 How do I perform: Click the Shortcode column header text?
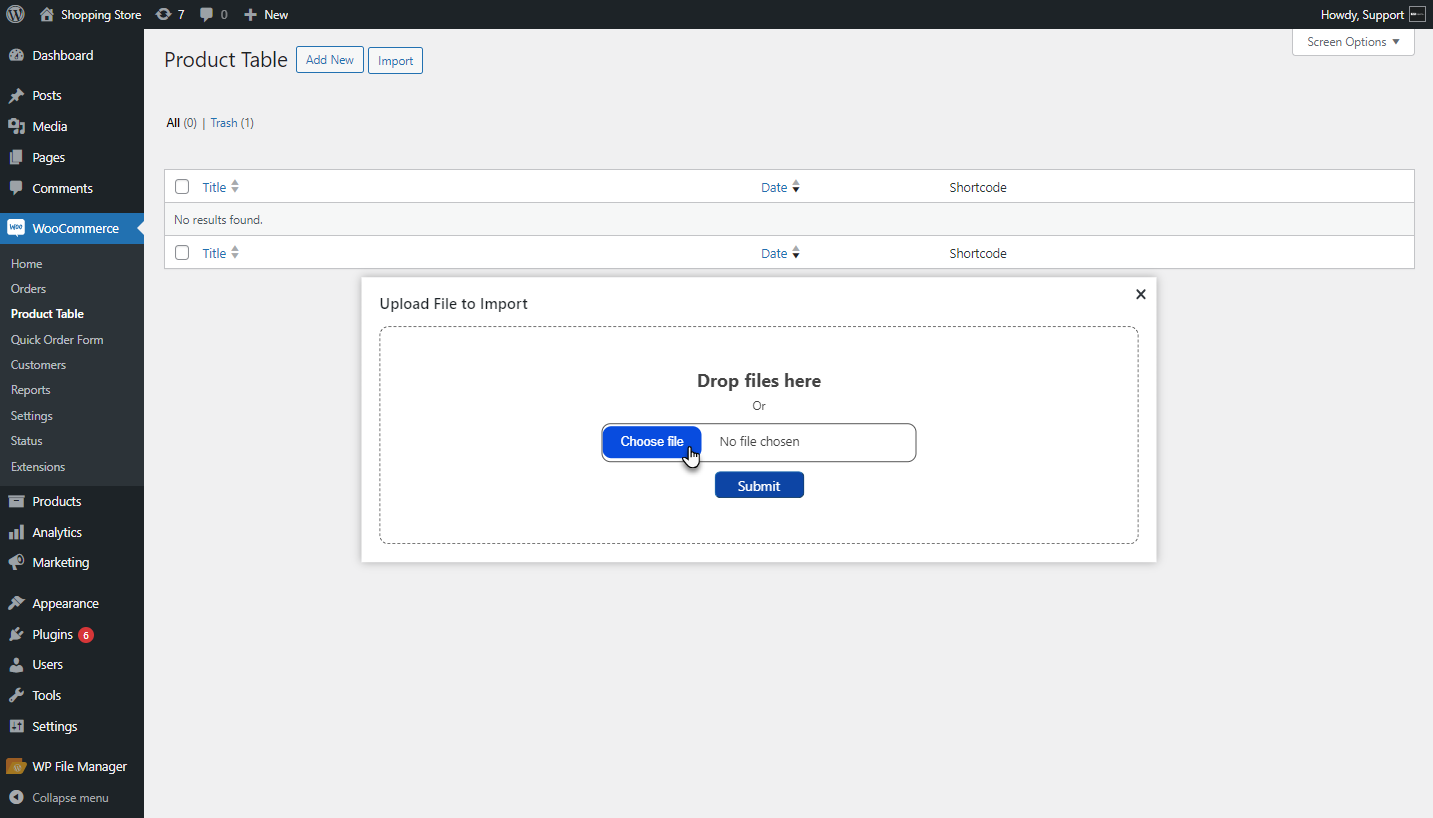[978, 187]
